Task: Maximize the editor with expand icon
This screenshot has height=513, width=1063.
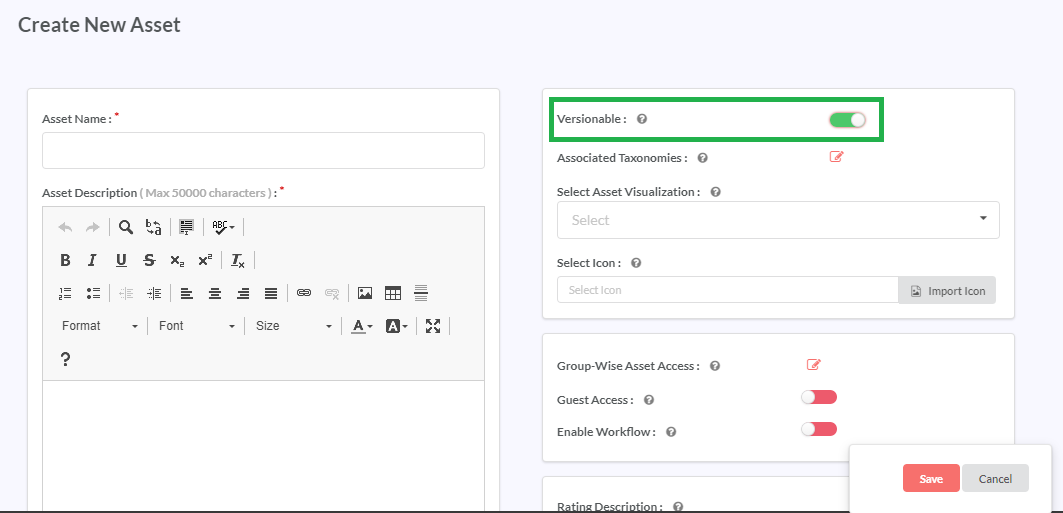Action: (433, 326)
